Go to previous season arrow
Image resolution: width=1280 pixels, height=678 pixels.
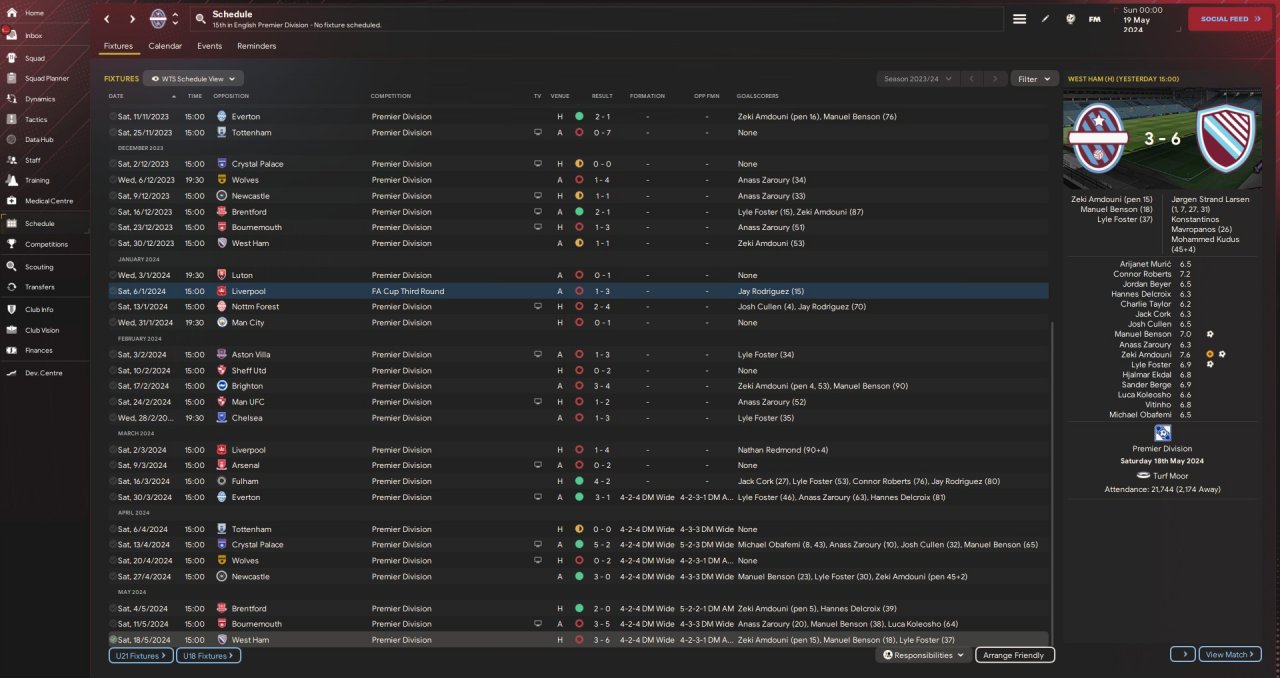(970, 78)
